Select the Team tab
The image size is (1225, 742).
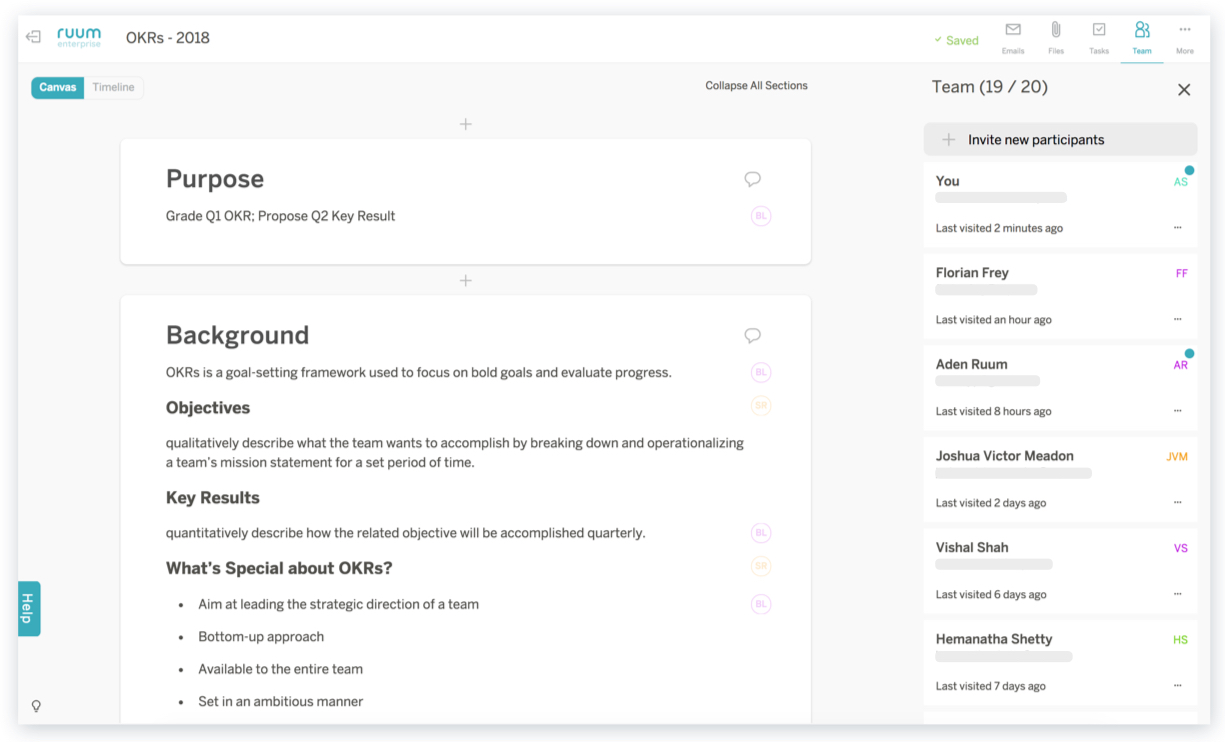point(1141,36)
